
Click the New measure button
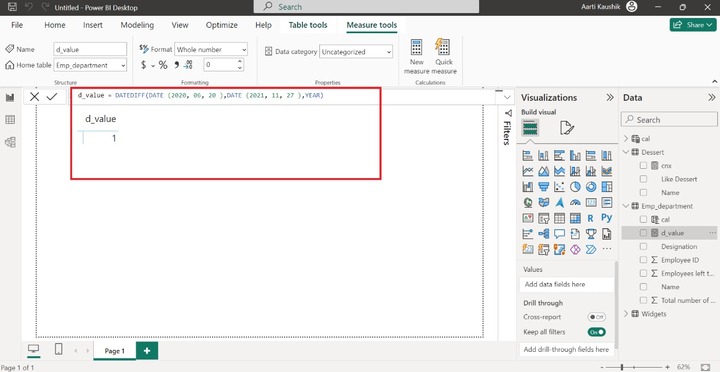pos(416,57)
